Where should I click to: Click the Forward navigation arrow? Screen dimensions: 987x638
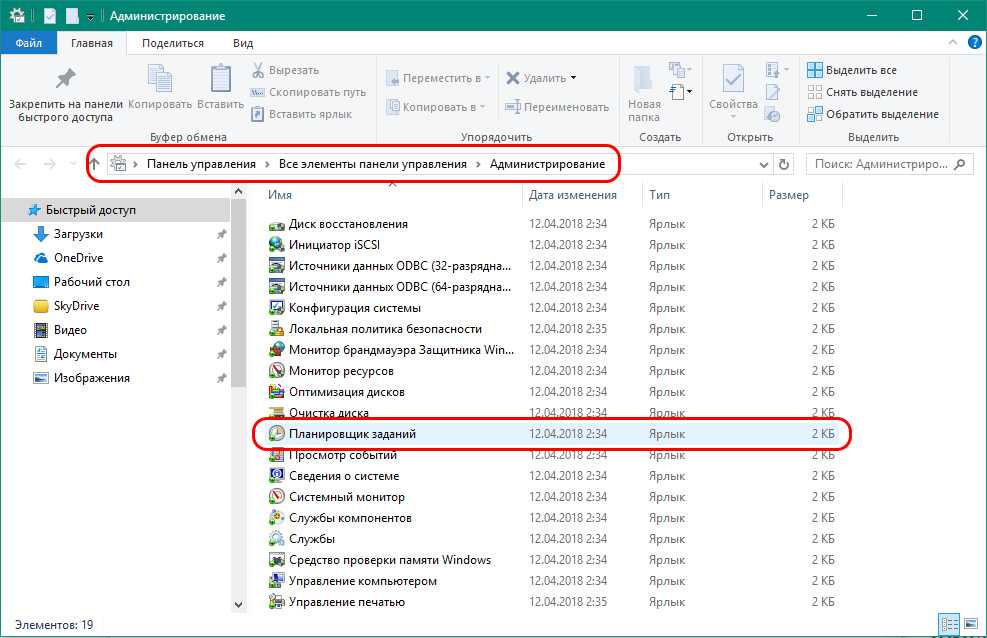(x=49, y=164)
